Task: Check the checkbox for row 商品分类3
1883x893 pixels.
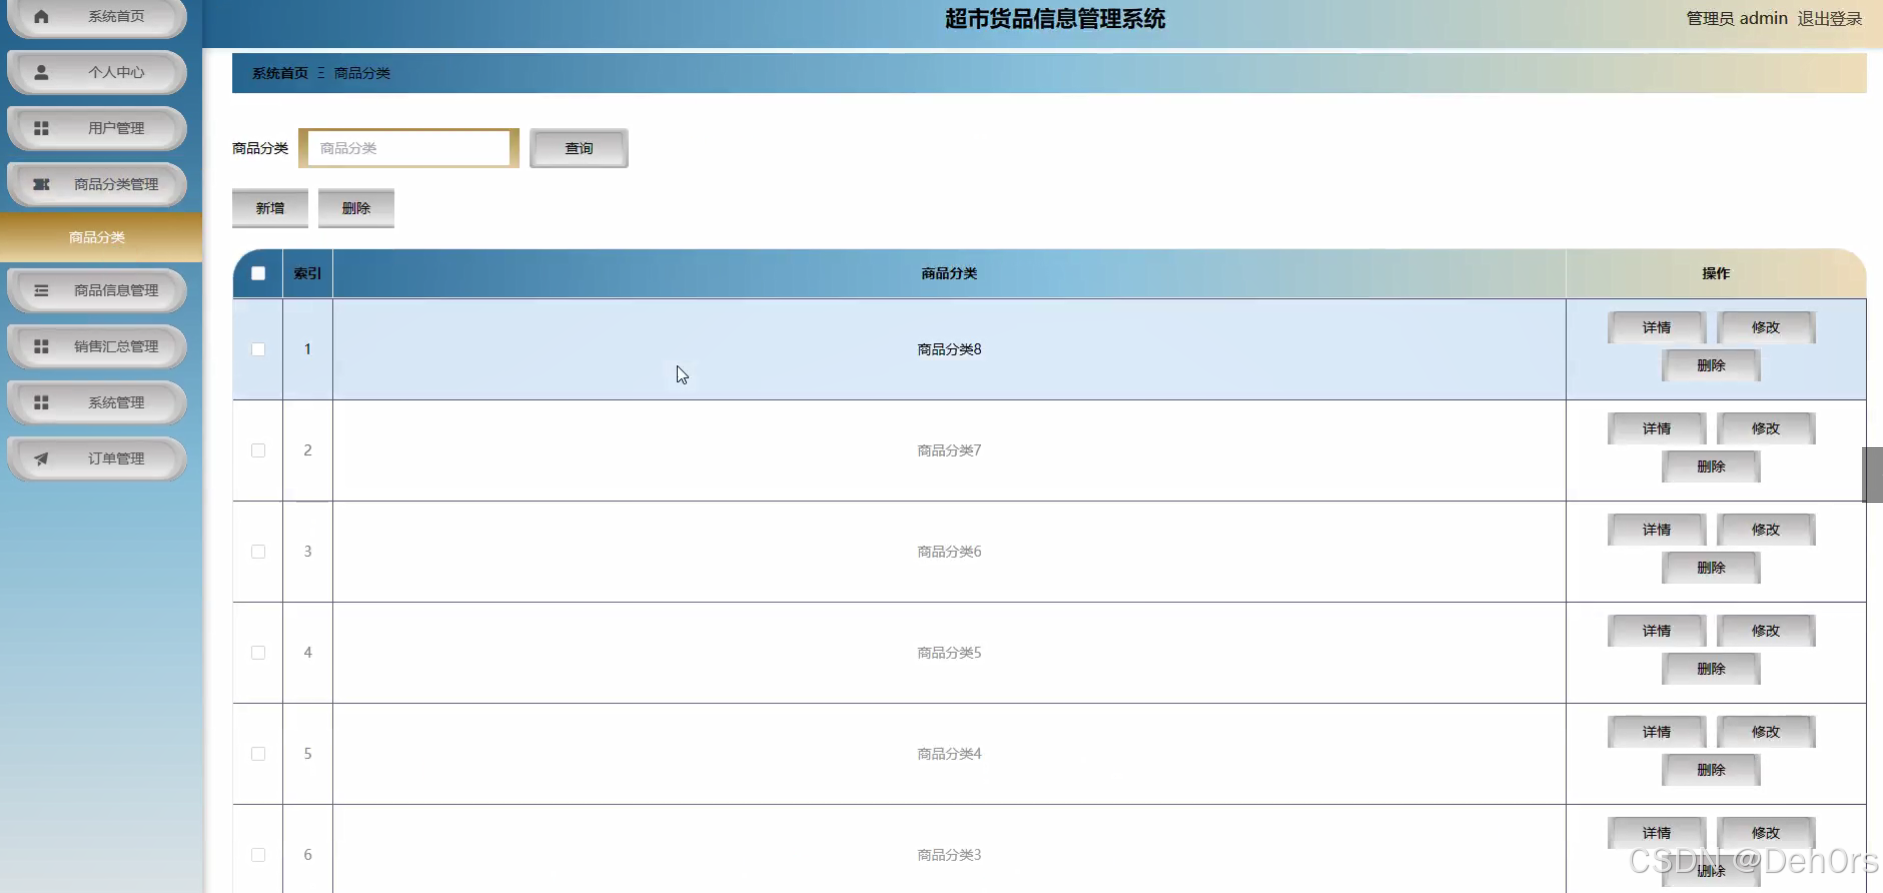Action: click(x=258, y=854)
